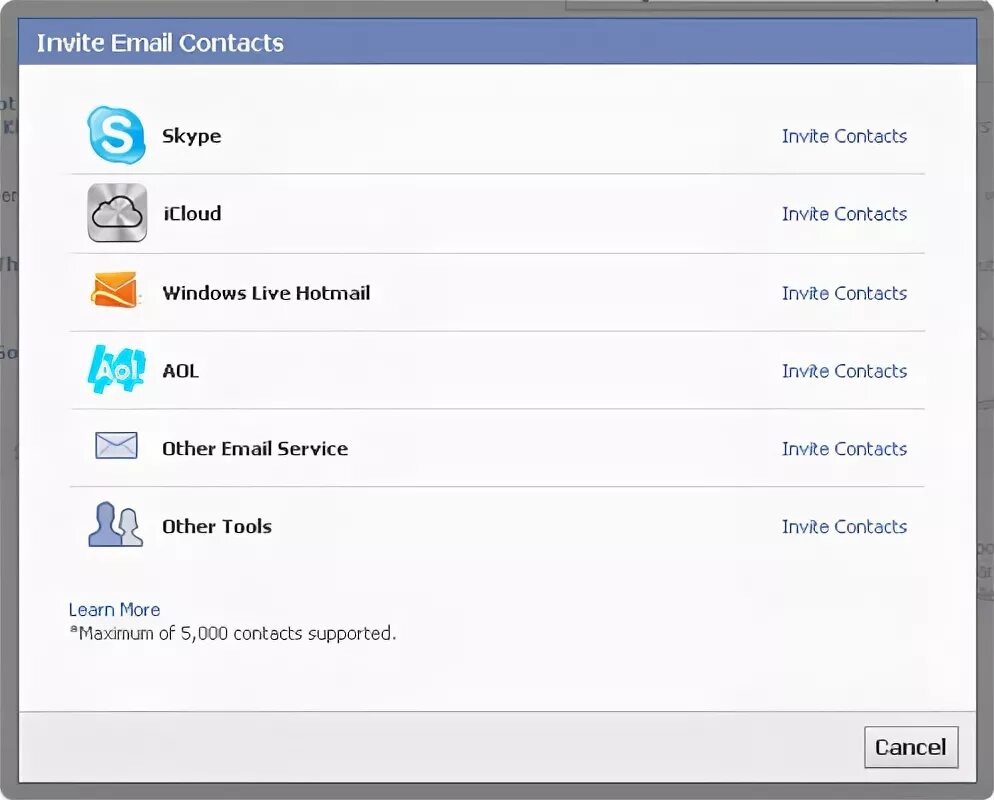Image resolution: width=994 pixels, height=800 pixels.
Task: Click the AOL logo icon
Action: click(116, 369)
